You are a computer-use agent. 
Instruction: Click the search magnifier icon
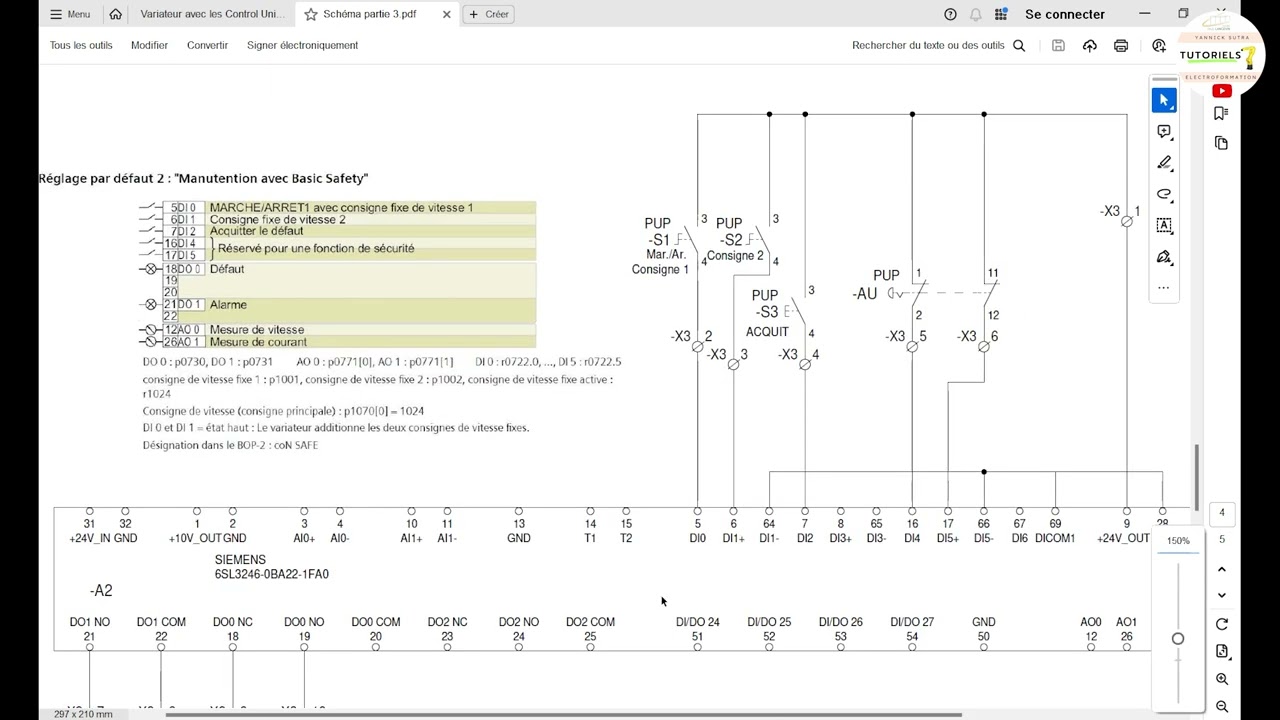coord(1019,45)
